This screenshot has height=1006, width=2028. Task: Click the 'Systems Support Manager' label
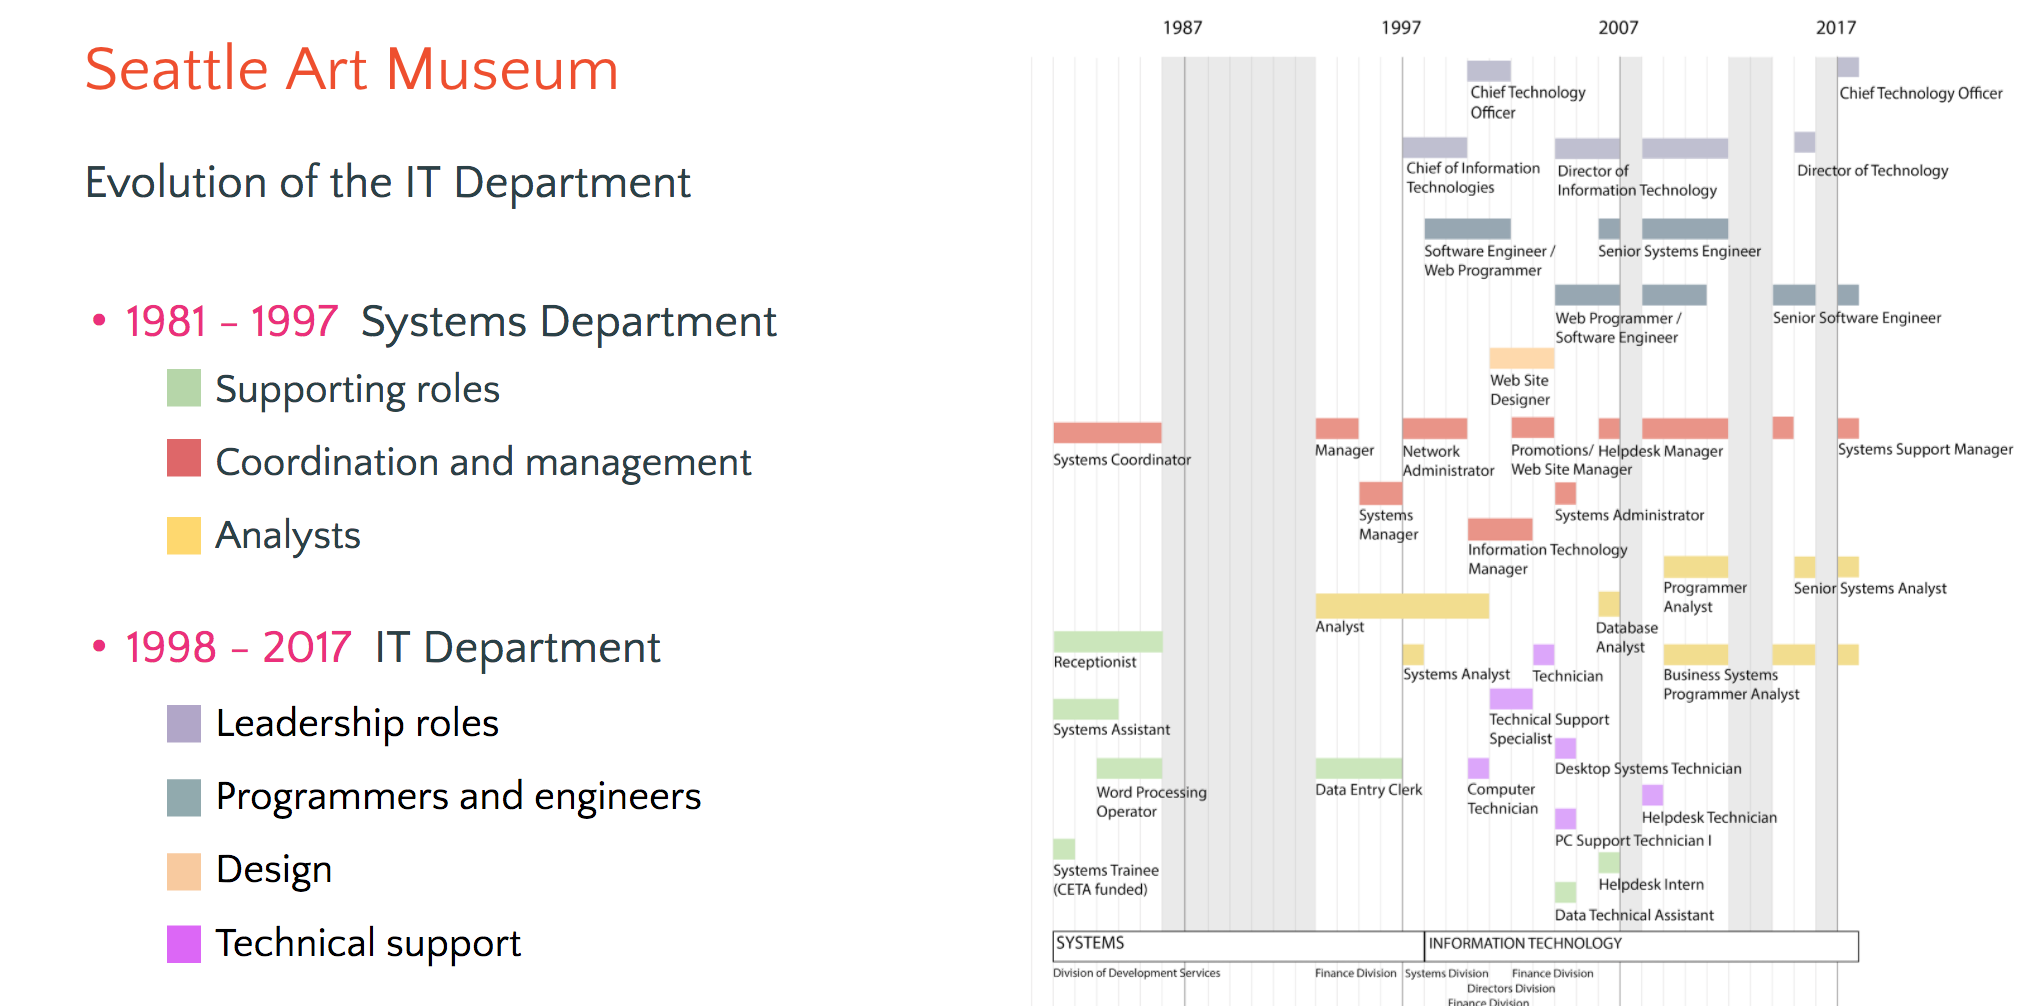pos(1925,450)
